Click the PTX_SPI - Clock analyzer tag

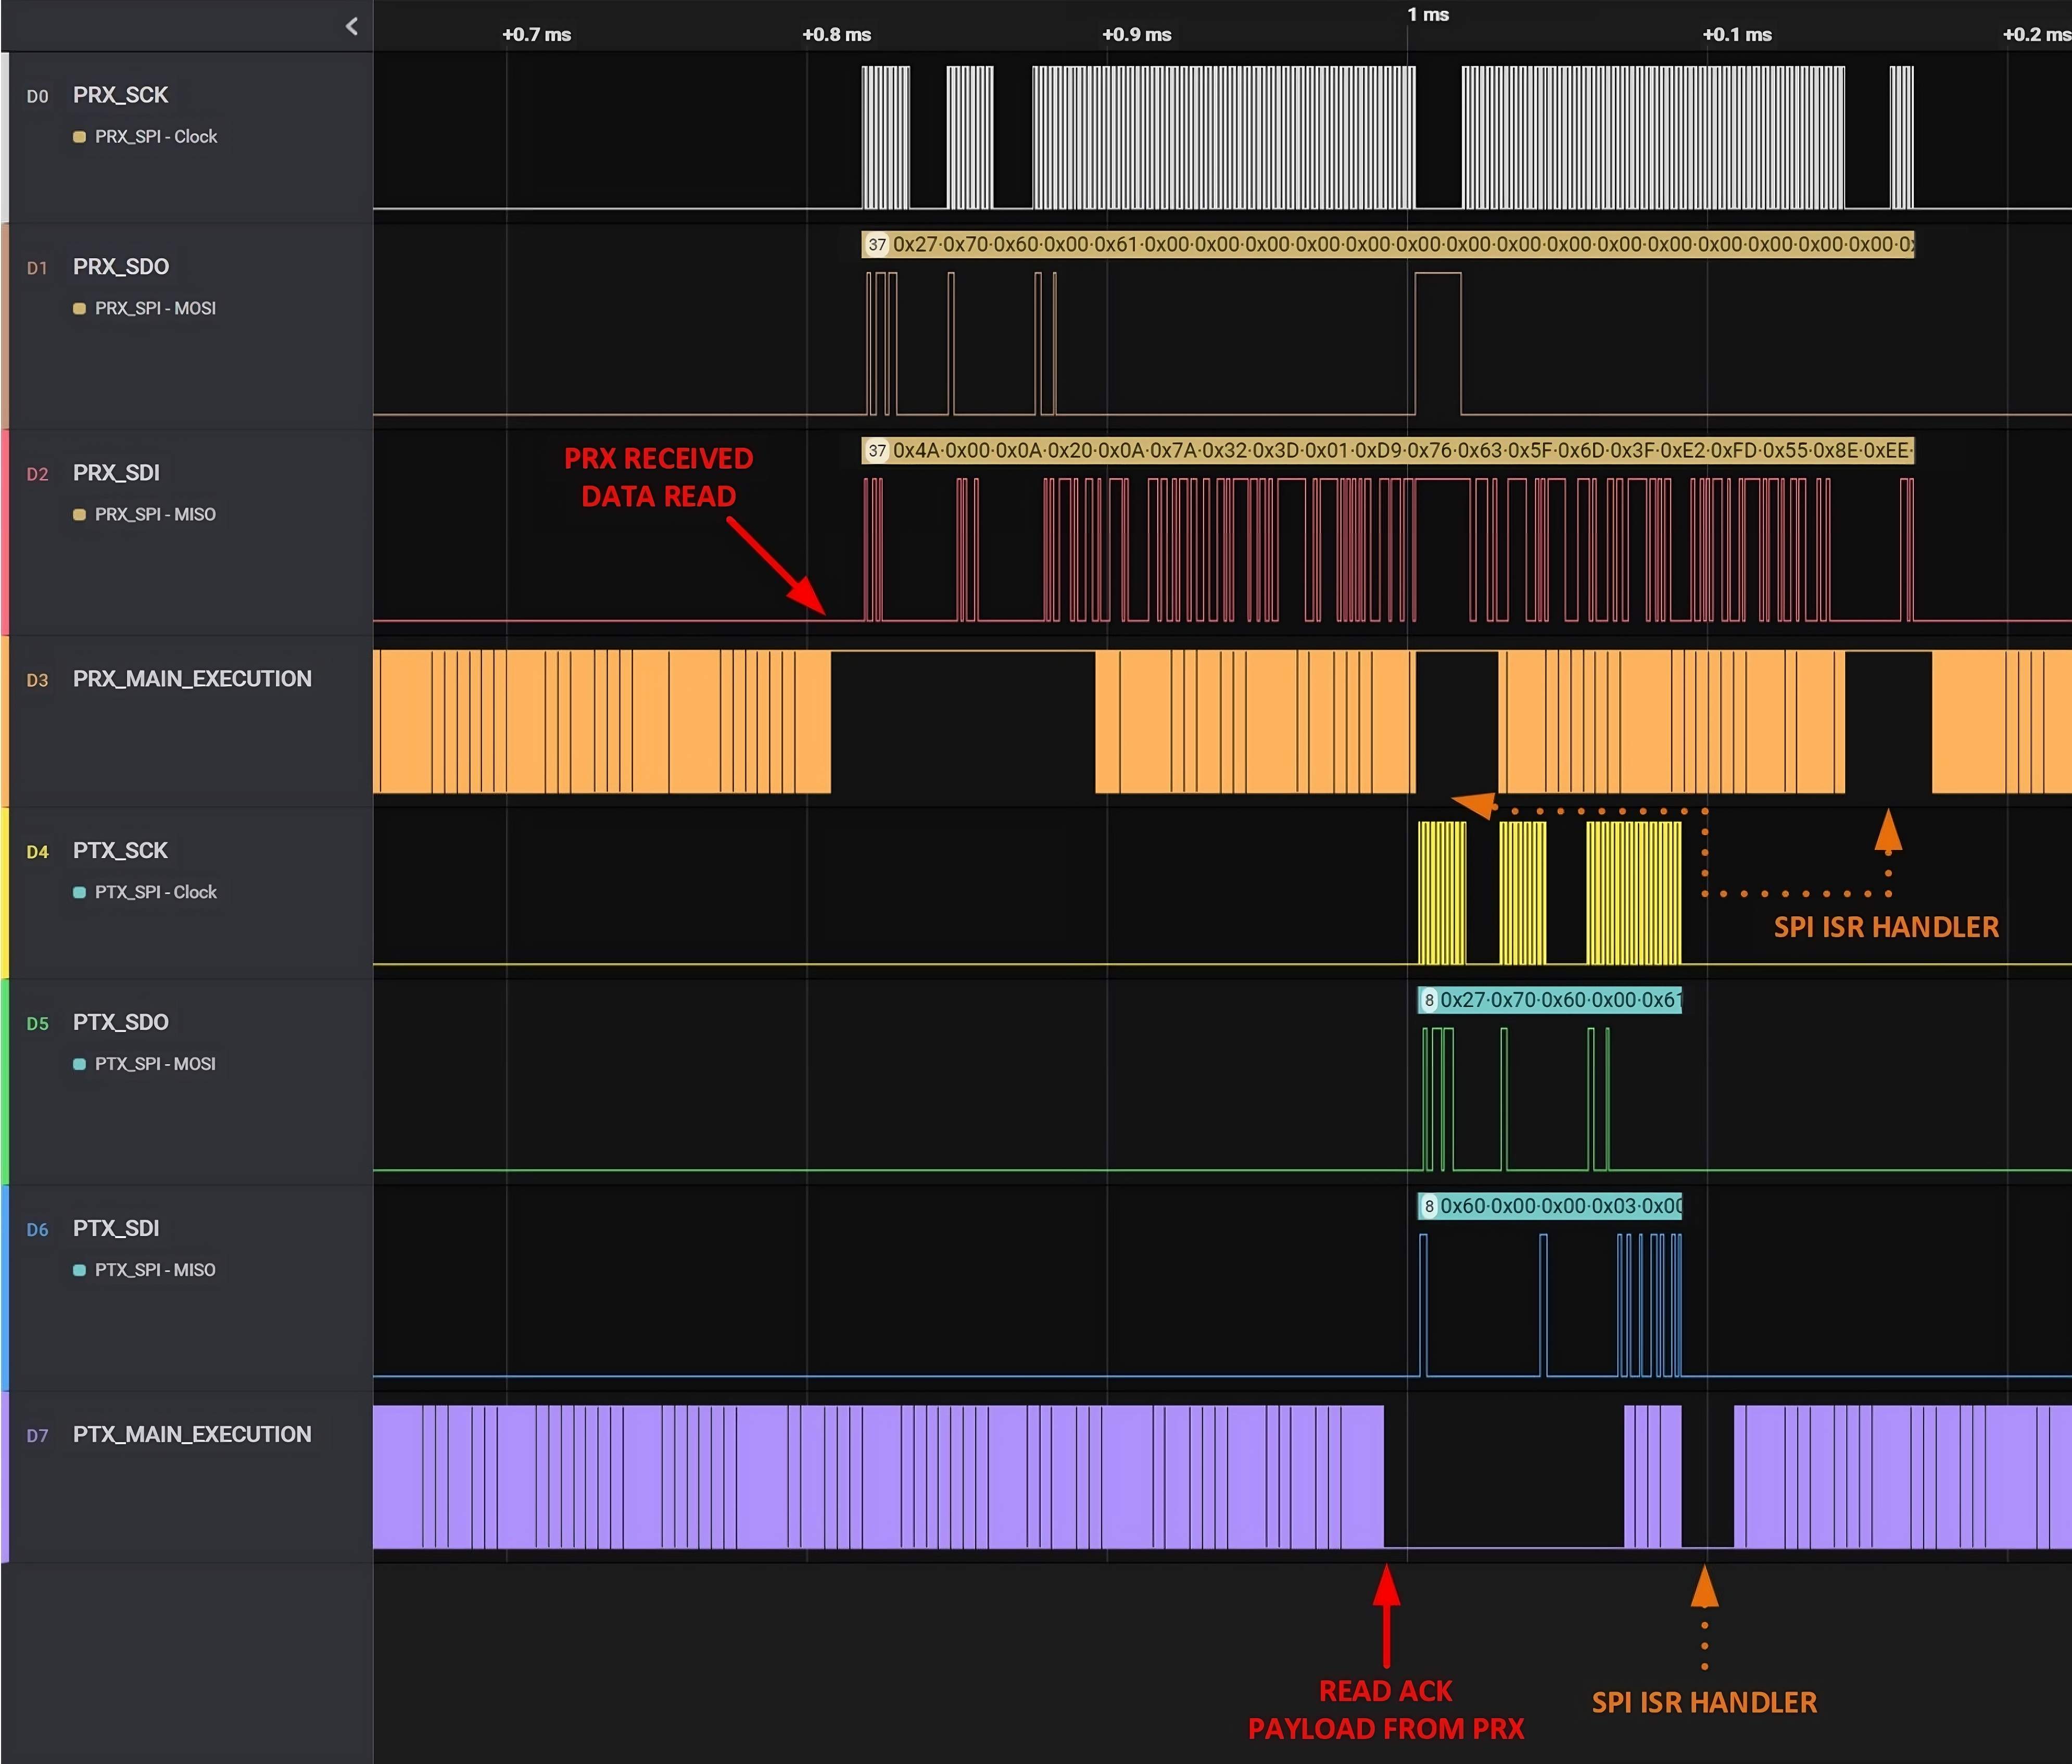[x=145, y=893]
